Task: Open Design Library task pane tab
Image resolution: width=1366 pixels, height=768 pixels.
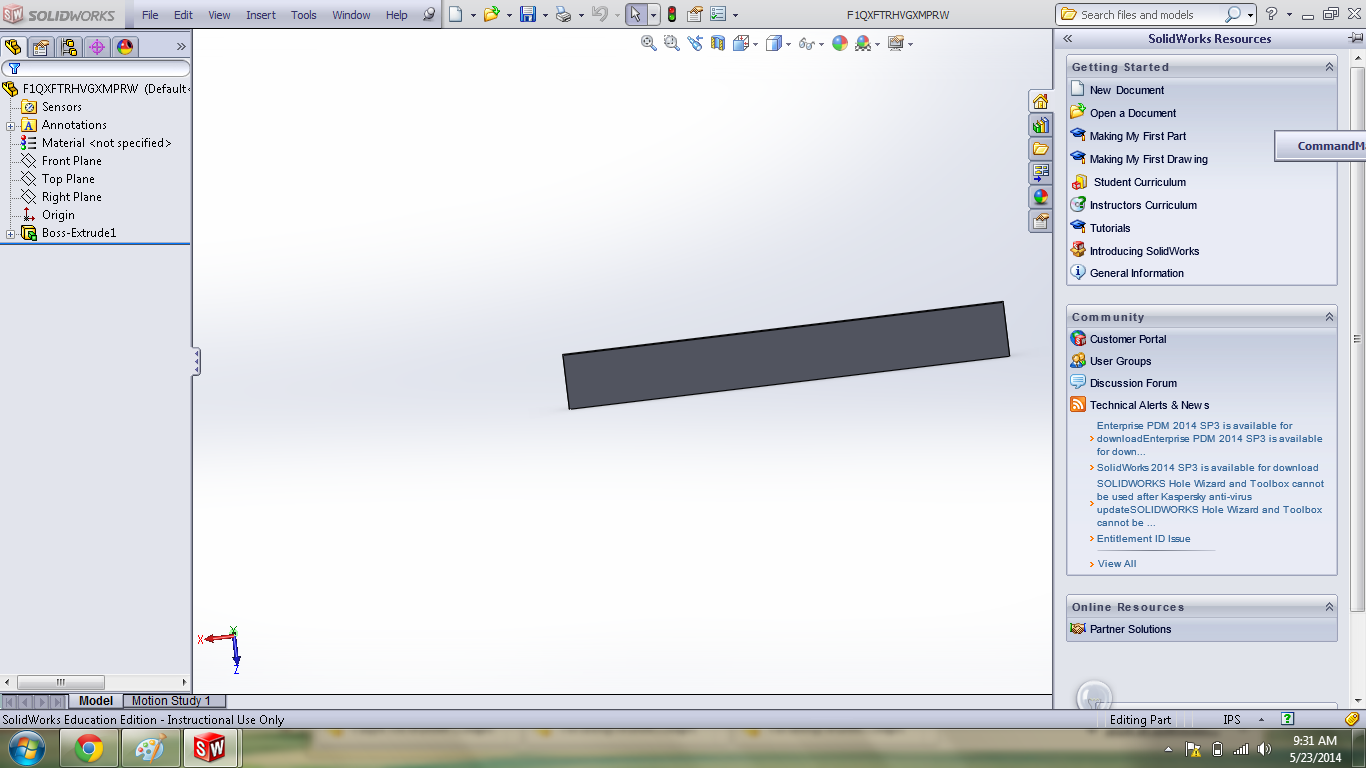Action: pyautogui.click(x=1041, y=125)
